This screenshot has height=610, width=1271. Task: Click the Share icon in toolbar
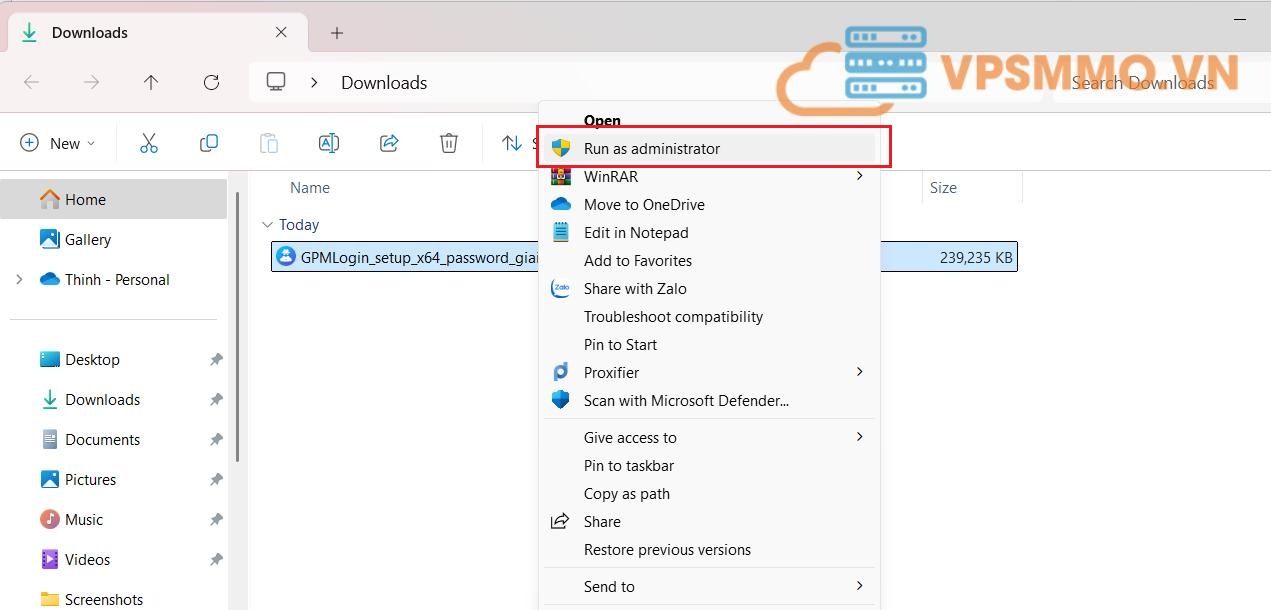coord(389,143)
